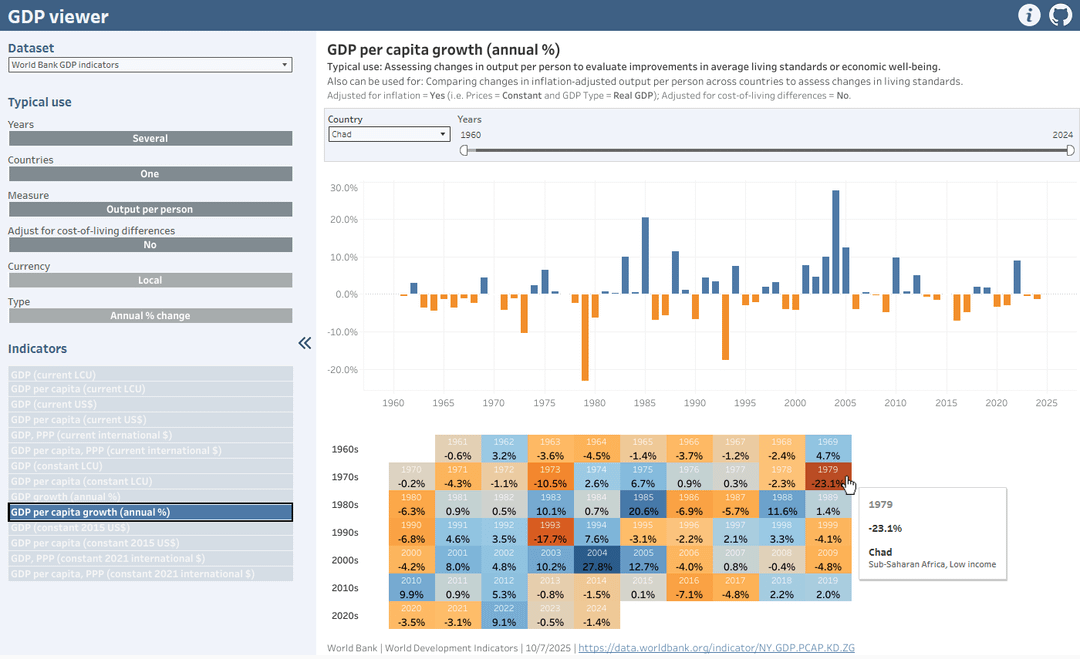Screen dimensions: 1080x659
Task: Toggle the Currency 'Local' filter
Action: tap(150, 281)
